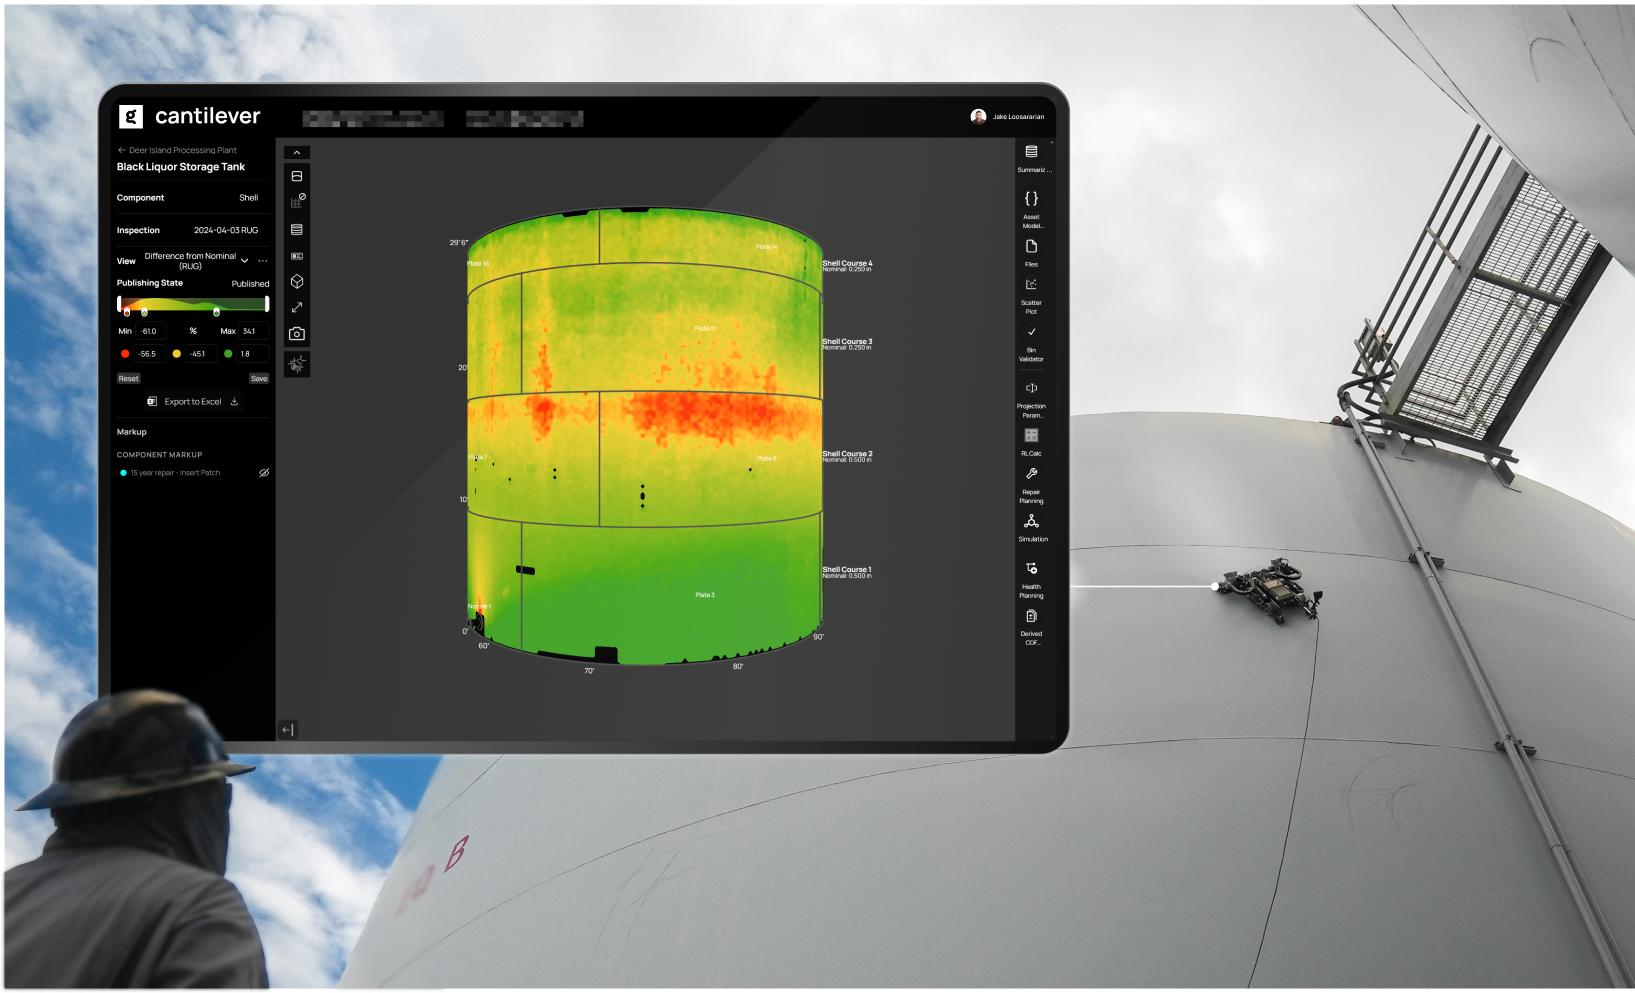Open the Derived CDF document tool
This screenshot has height=993, width=1635.
[x=1031, y=616]
